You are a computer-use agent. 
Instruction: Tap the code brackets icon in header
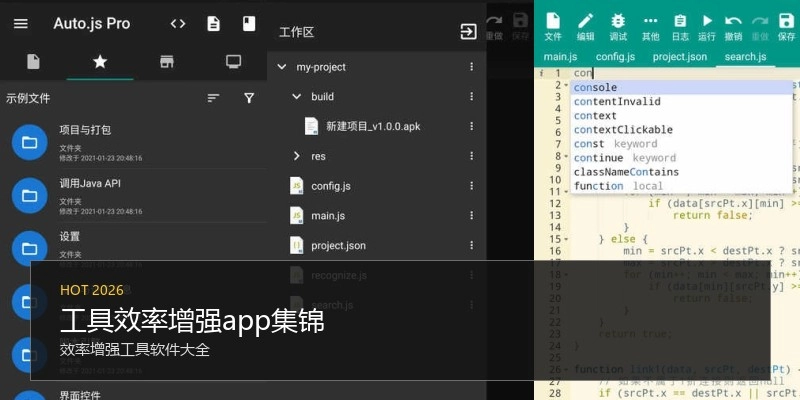click(x=178, y=23)
